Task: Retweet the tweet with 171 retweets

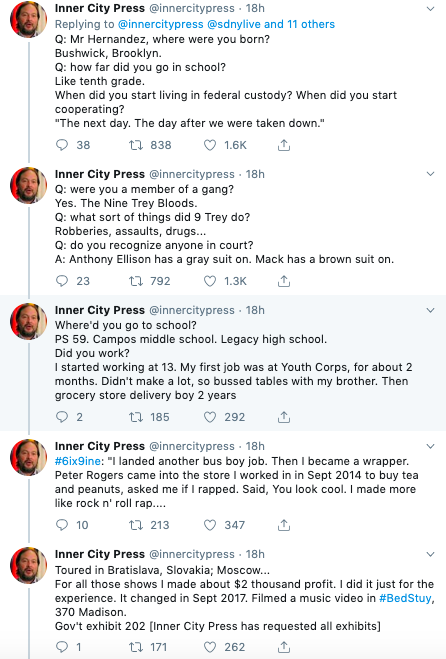Action: 136,647
